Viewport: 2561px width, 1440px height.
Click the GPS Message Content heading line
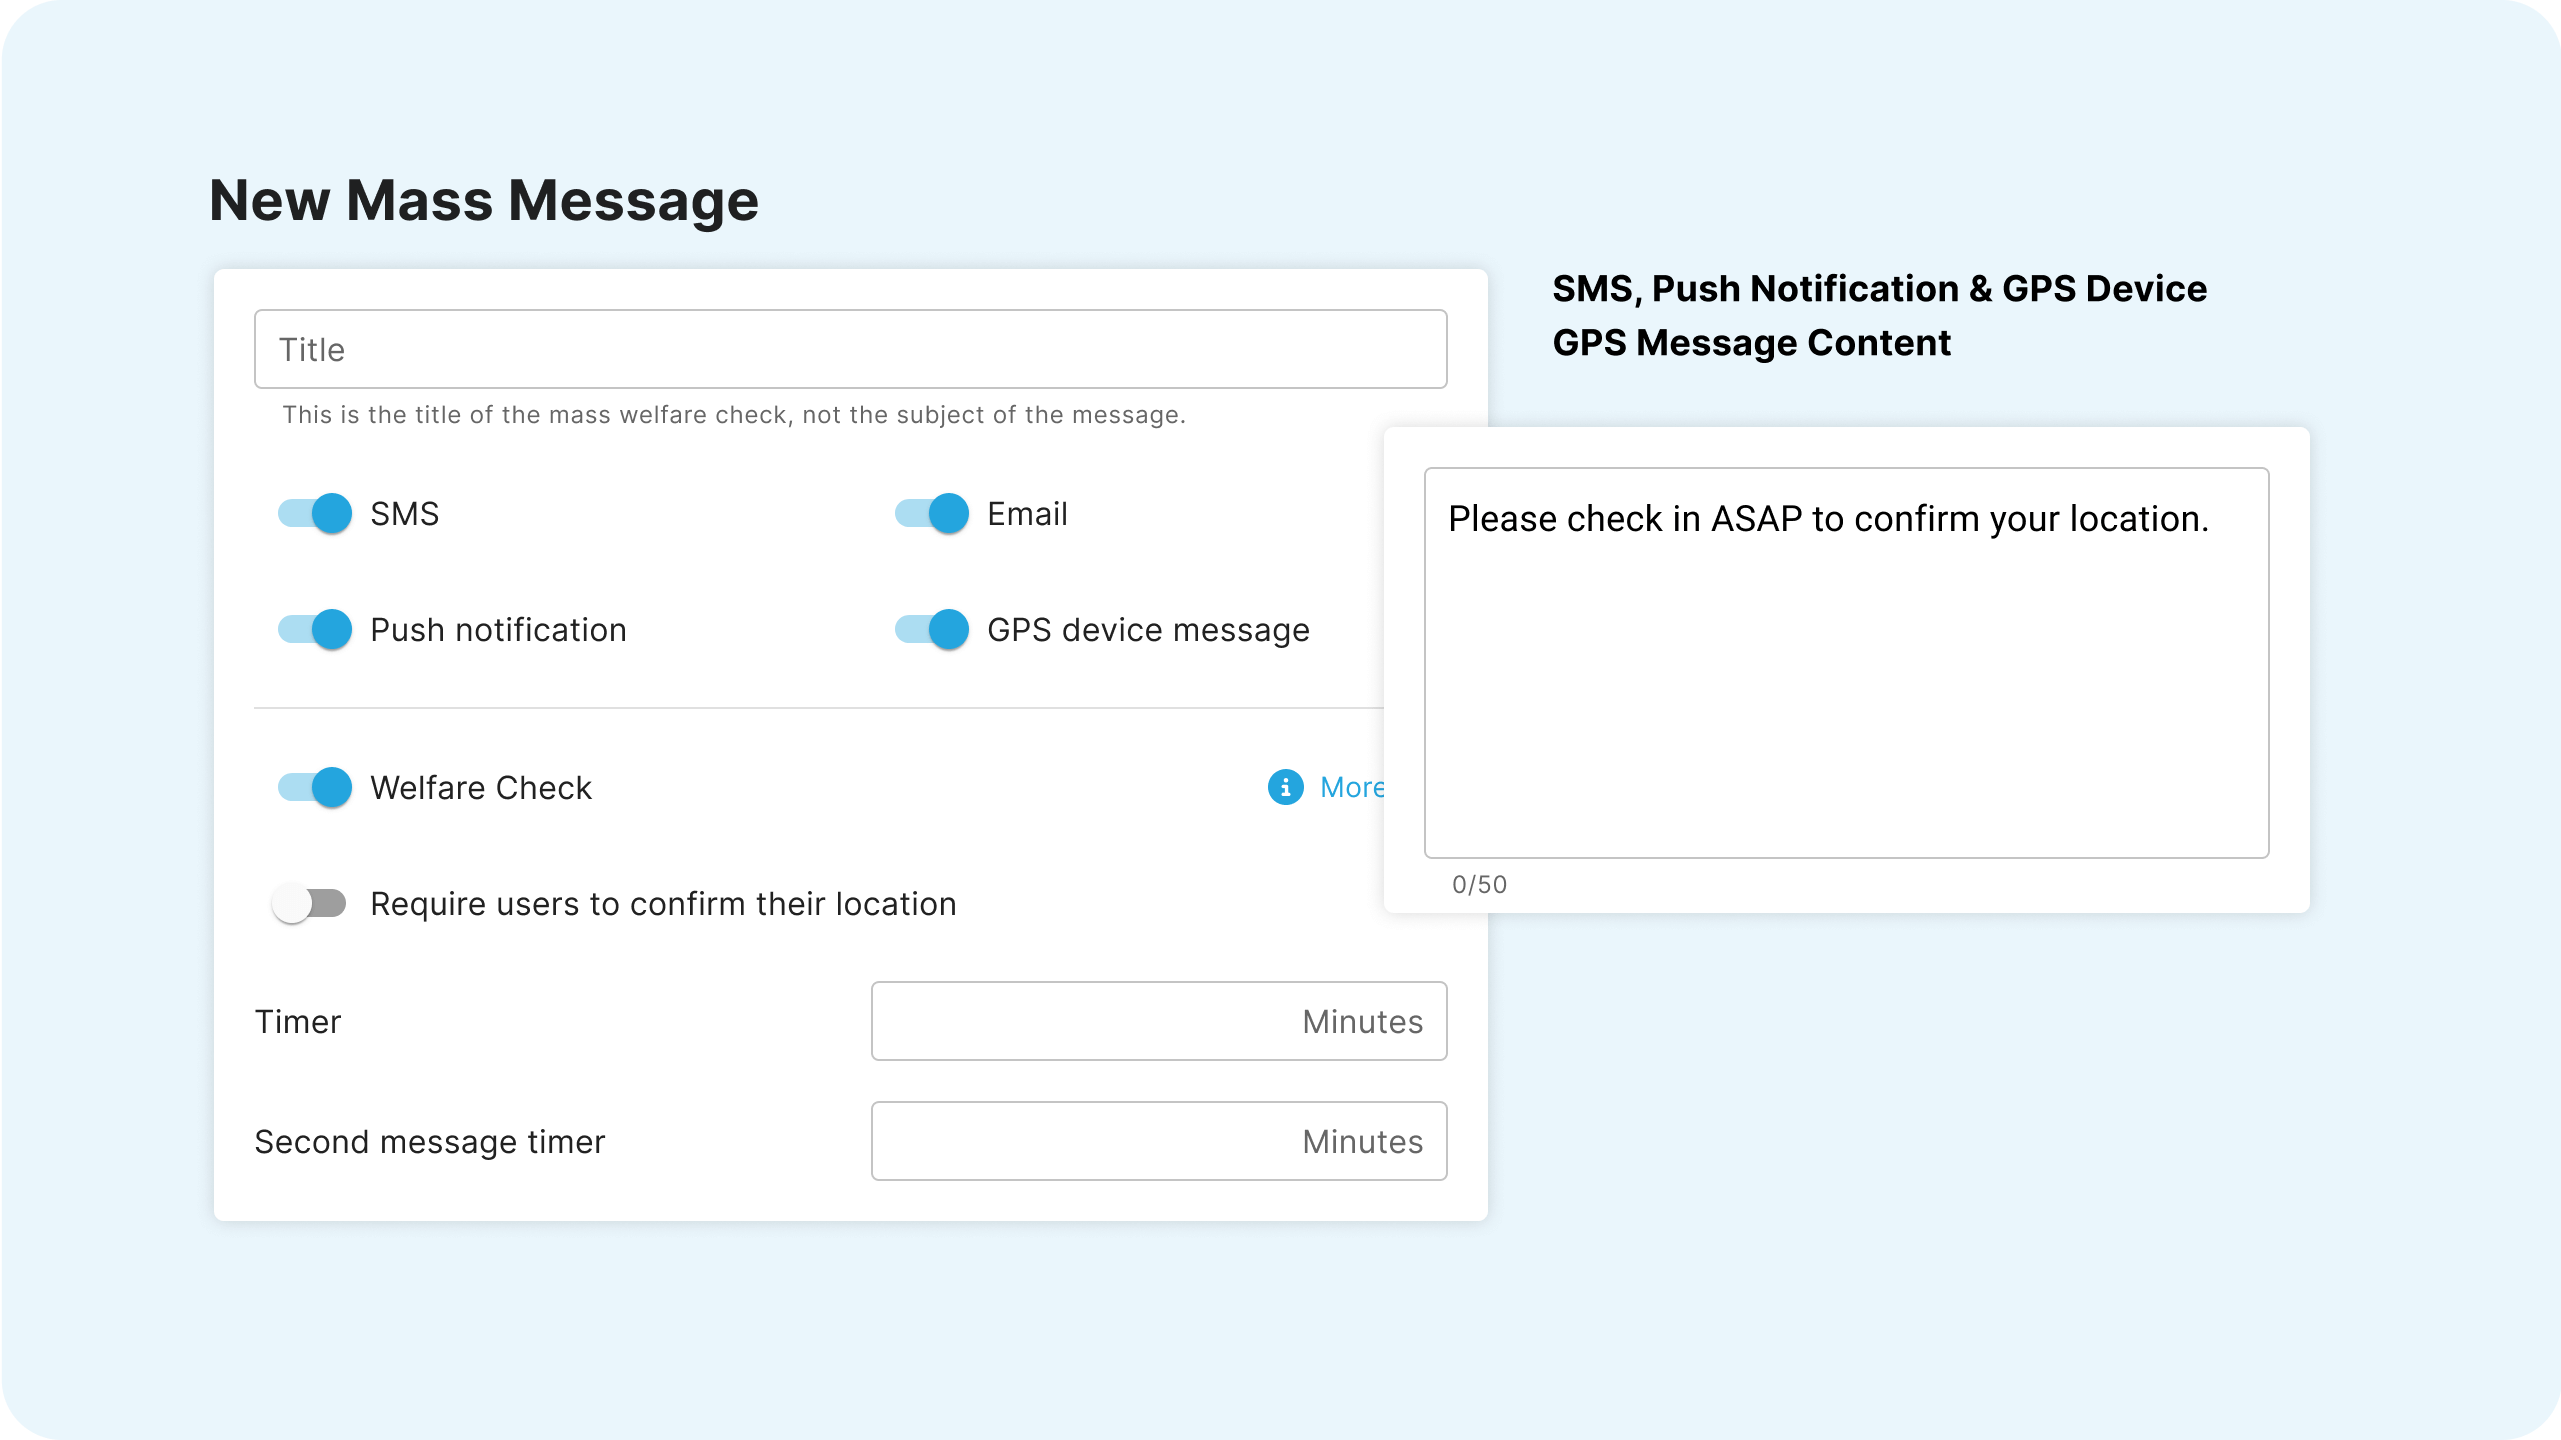click(x=1751, y=343)
